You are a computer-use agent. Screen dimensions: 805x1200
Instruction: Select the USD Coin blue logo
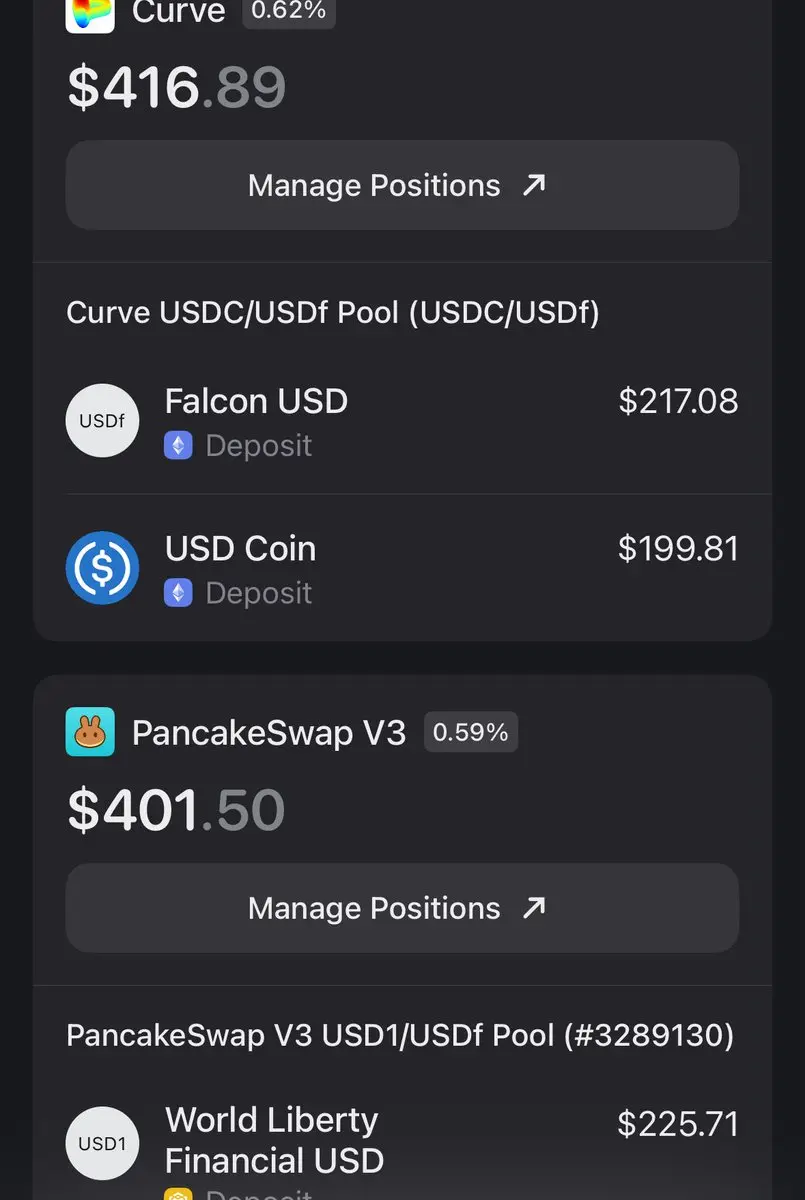point(102,568)
